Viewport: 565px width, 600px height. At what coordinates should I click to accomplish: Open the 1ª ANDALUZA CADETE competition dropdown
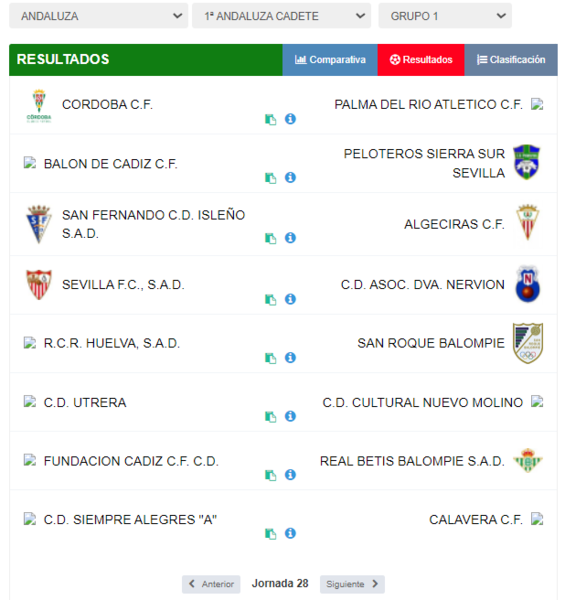[x=281, y=16]
